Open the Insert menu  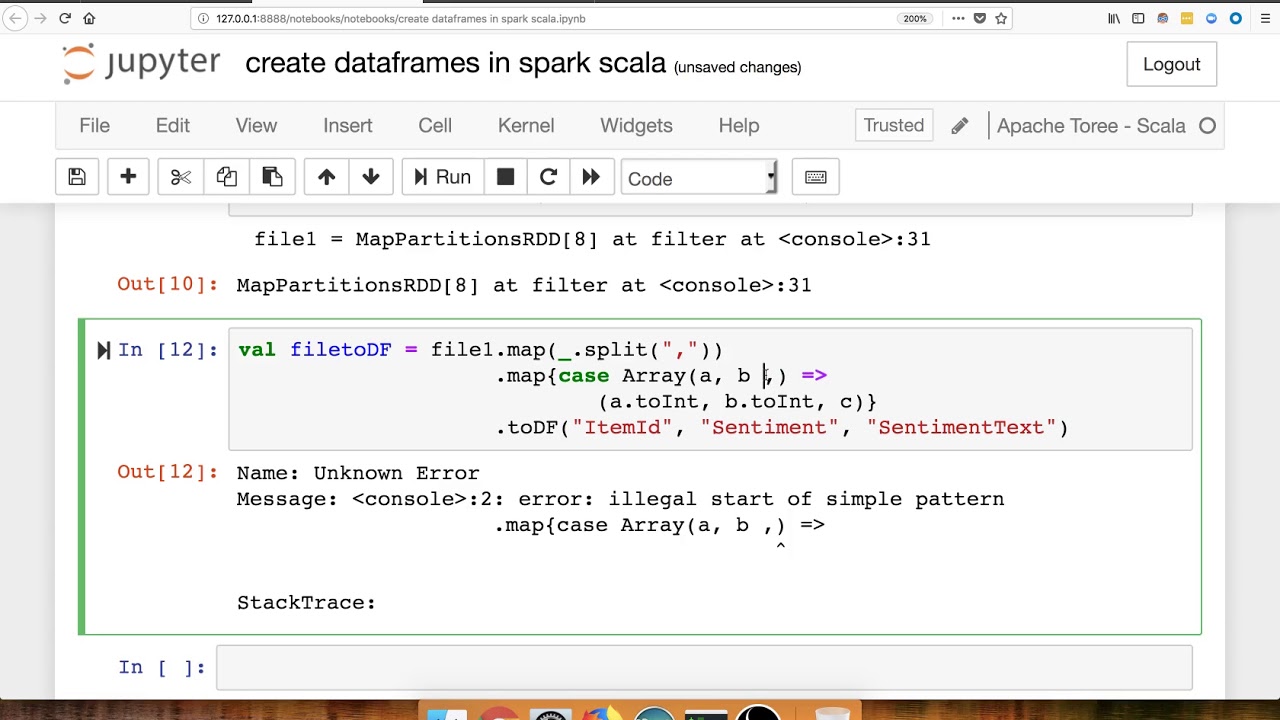pyautogui.click(x=347, y=125)
